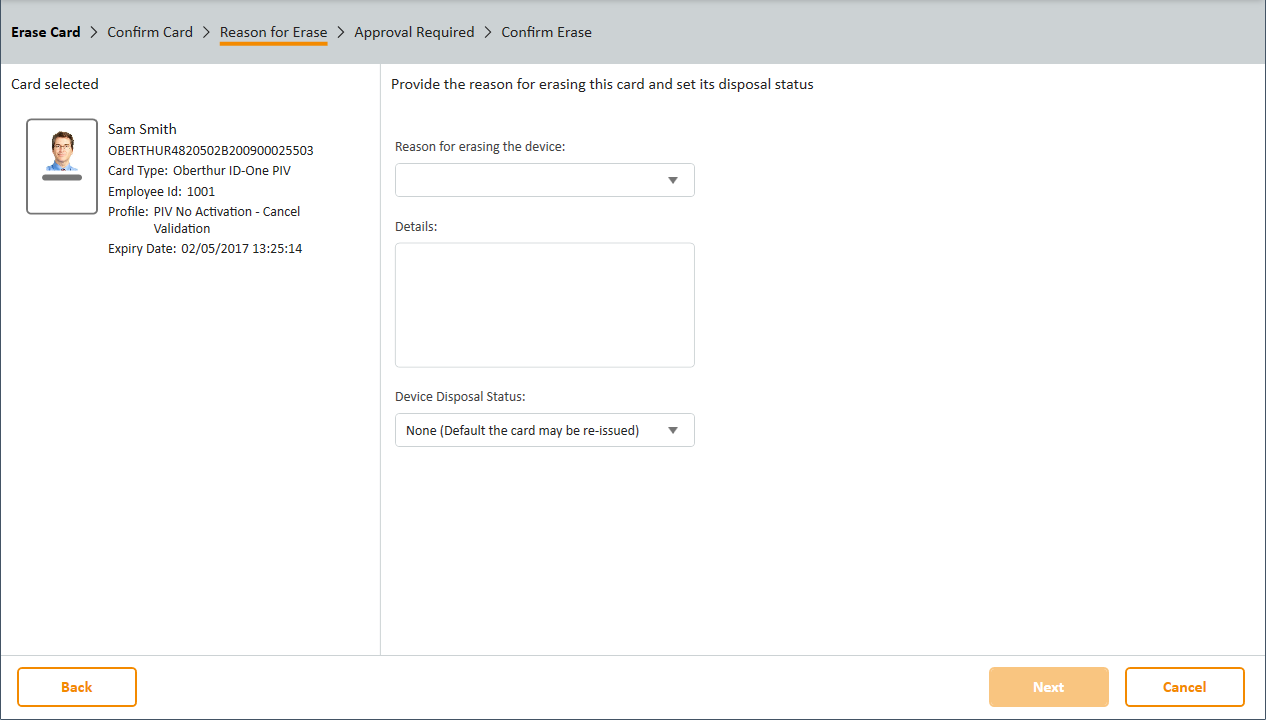
Task: Open the Reason for erasing the device dropdown
Action: (544, 180)
